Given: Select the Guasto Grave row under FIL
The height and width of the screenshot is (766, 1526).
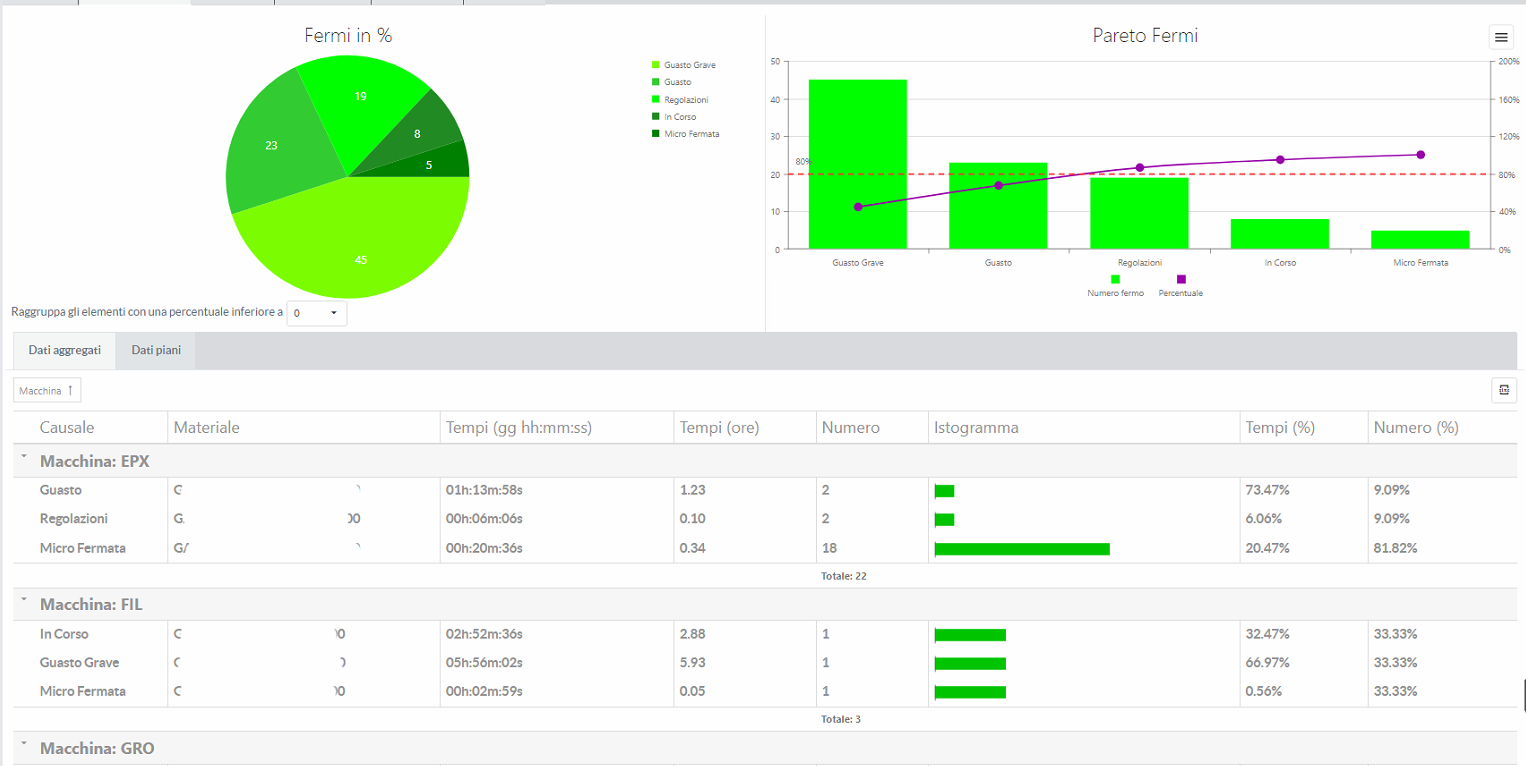Looking at the screenshot, I should (765, 663).
